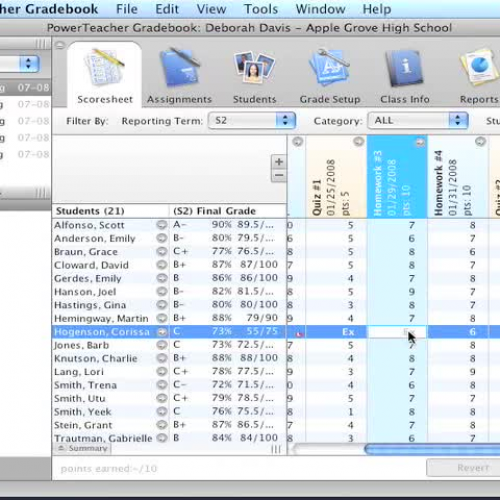Open the Students photos icon
This screenshot has width=500, height=500.
coord(254,67)
